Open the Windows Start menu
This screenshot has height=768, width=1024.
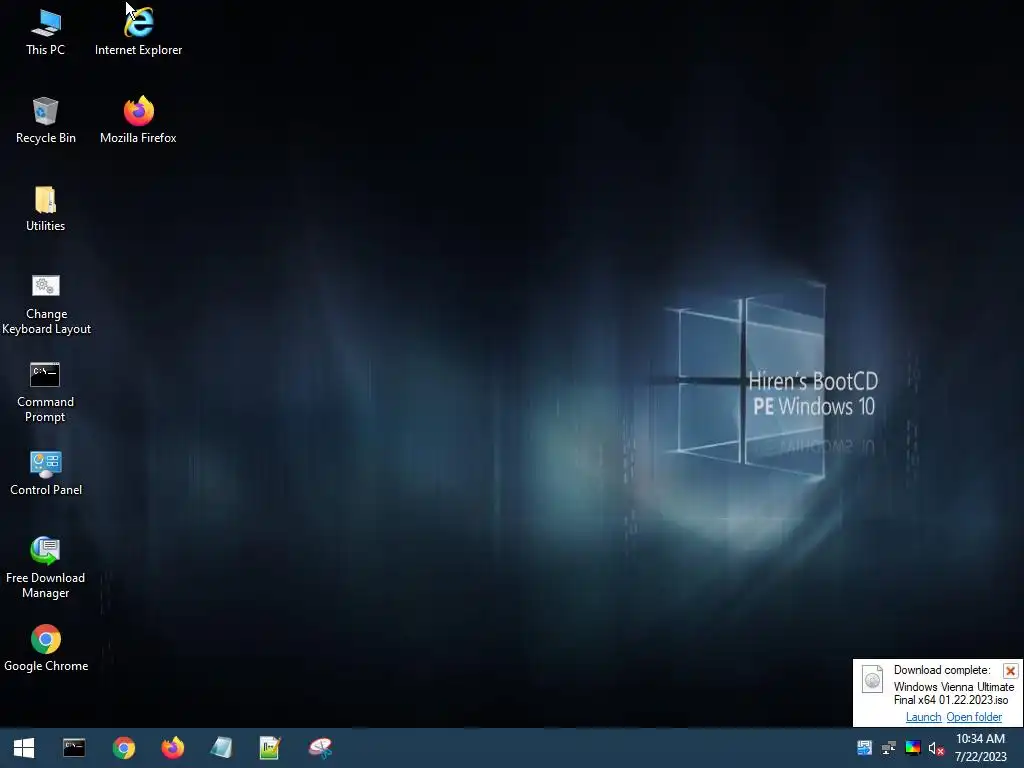(24, 748)
